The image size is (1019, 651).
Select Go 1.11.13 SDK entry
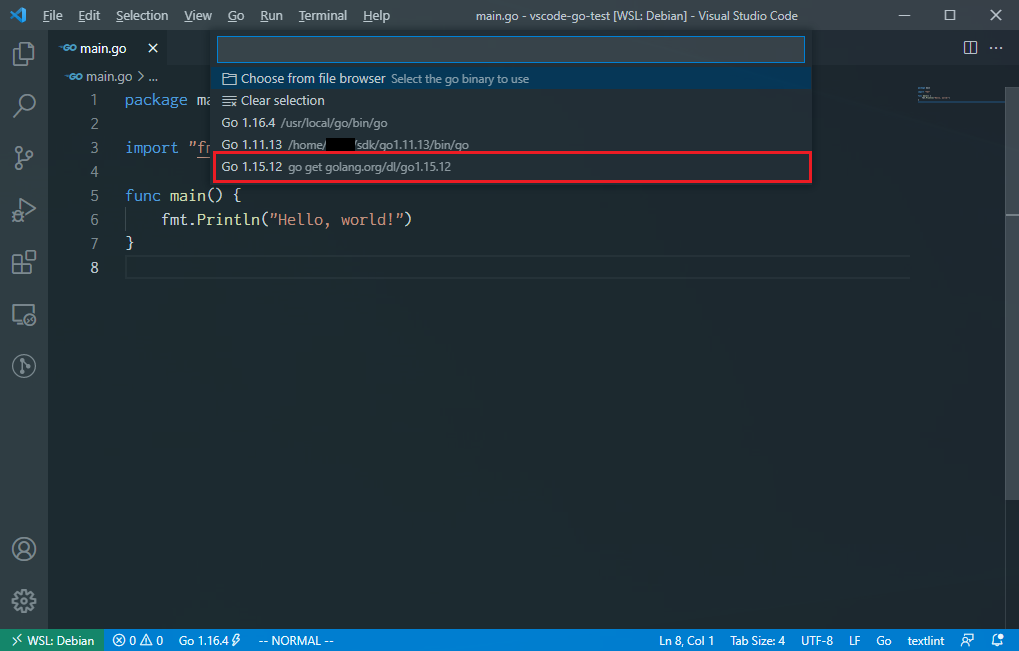coord(344,144)
